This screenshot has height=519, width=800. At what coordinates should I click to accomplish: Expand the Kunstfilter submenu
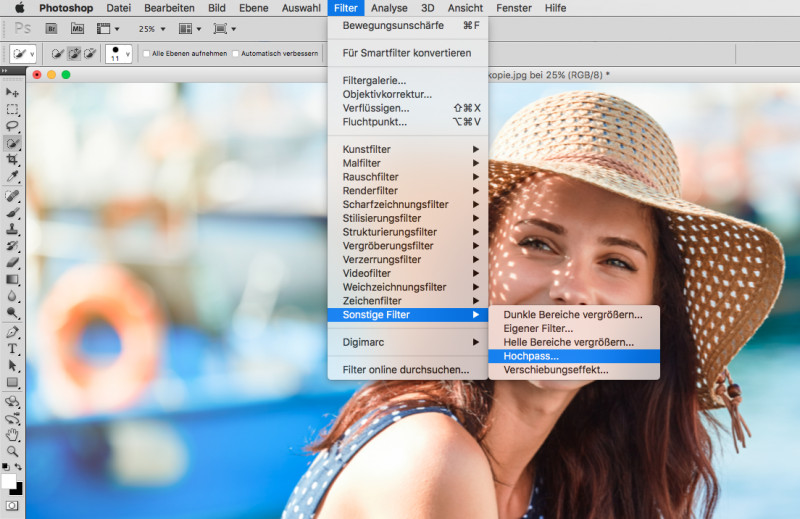point(408,149)
